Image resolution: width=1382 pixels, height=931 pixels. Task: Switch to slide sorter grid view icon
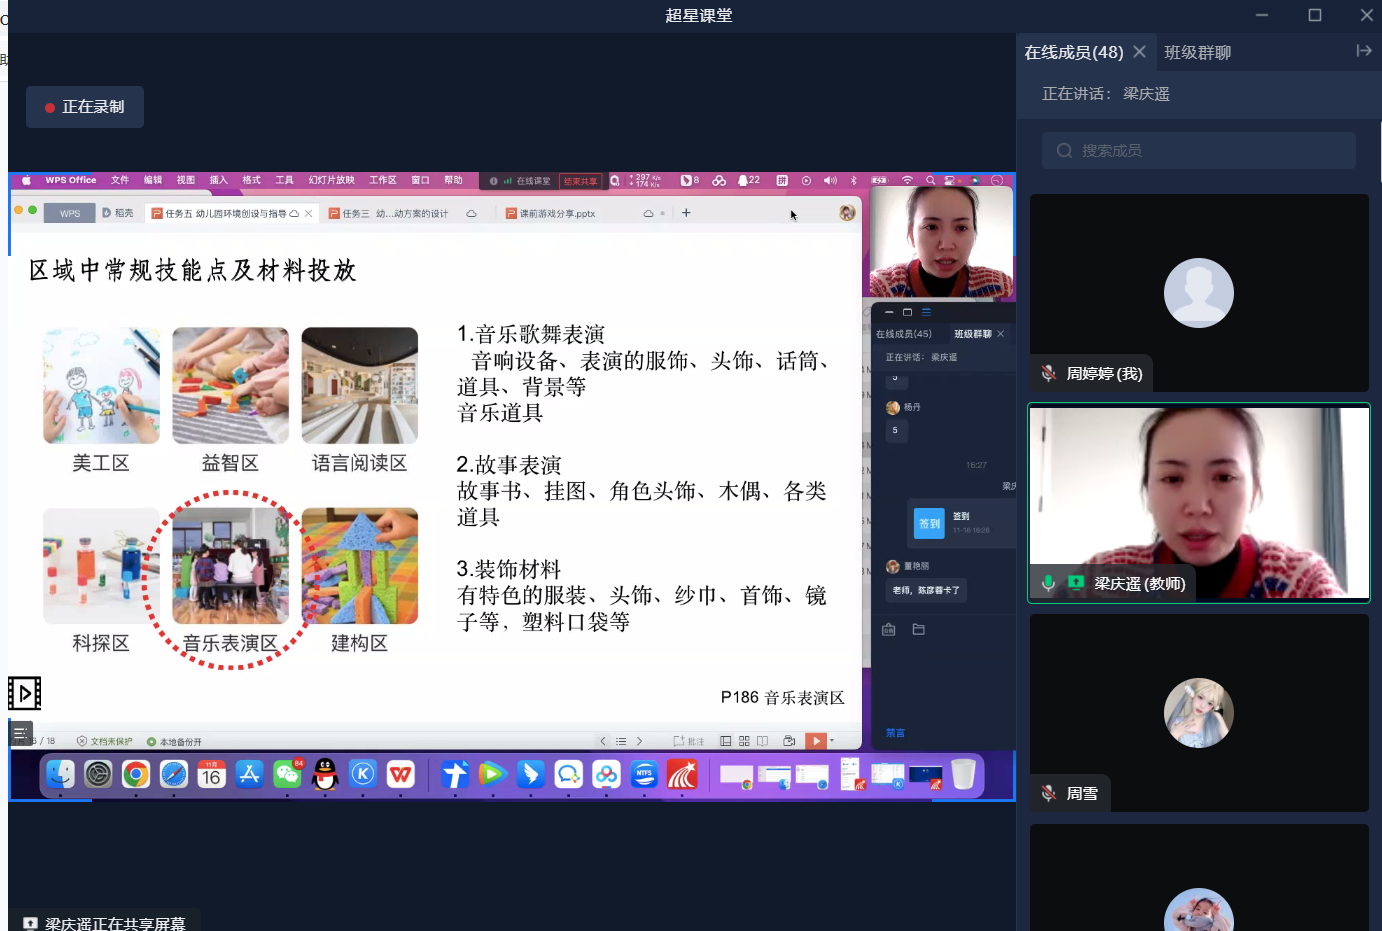point(744,741)
